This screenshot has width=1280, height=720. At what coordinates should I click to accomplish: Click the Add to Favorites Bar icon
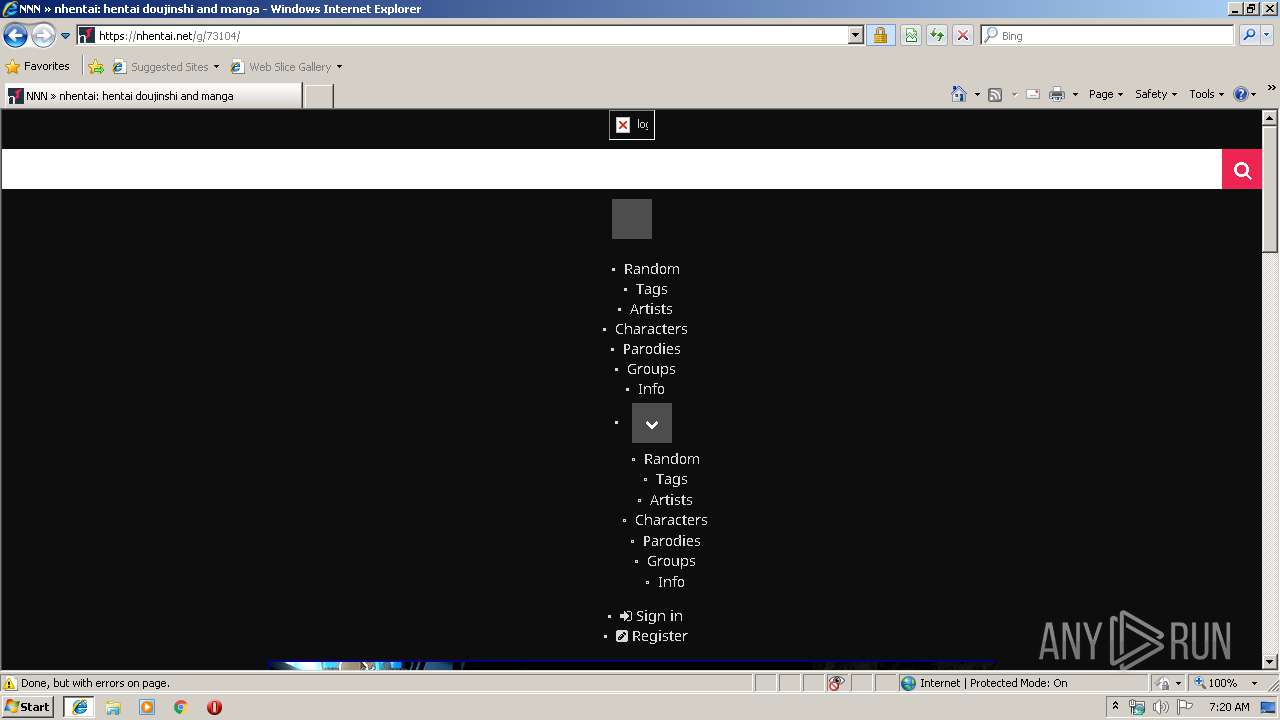pyautogui.click(x=96, y=67)
